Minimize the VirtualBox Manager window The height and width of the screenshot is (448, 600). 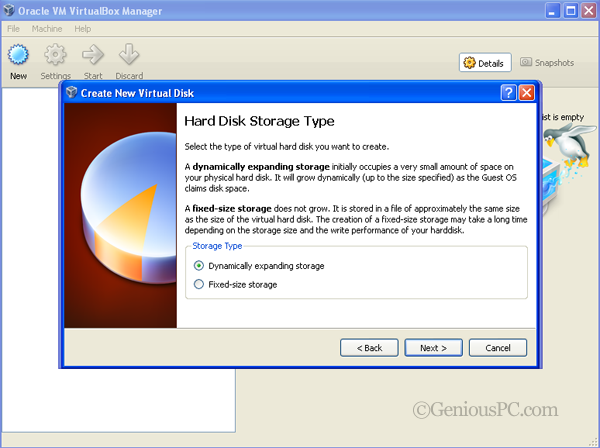(552, 10)
